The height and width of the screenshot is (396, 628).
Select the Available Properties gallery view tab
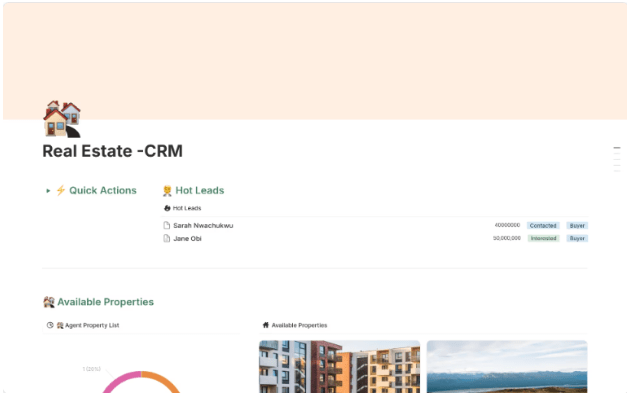[295, 325]
